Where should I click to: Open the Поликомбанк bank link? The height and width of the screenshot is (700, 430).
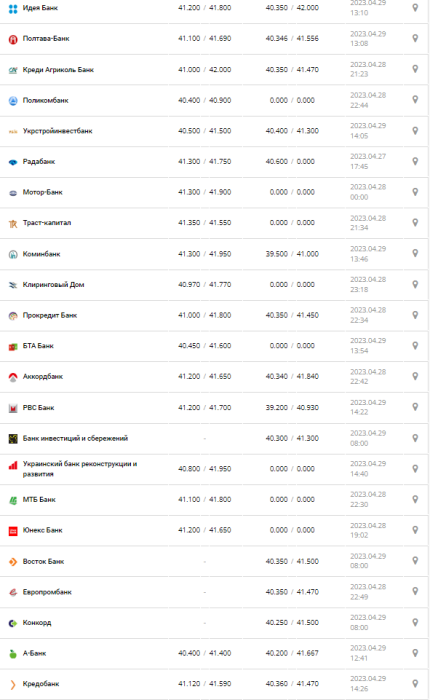pos(46,100)
